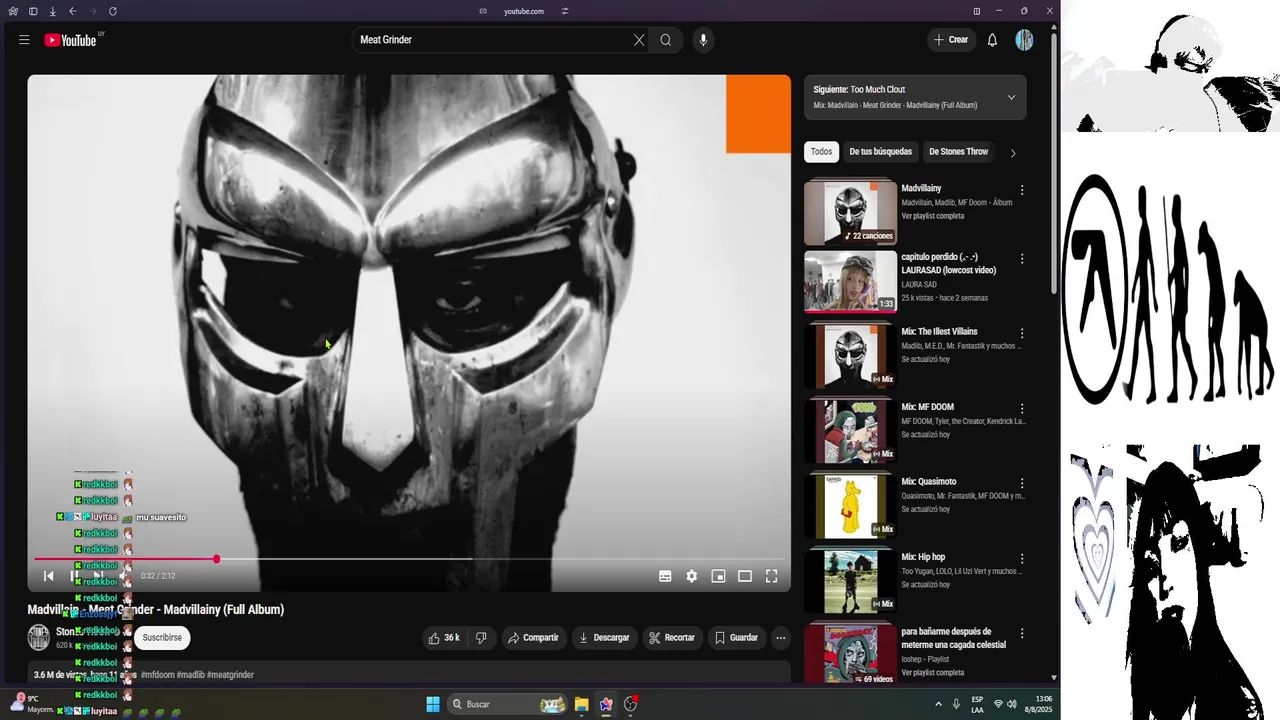Toggle browser sidebar panel icon
Screen dimensions: 1280x720
32,11
